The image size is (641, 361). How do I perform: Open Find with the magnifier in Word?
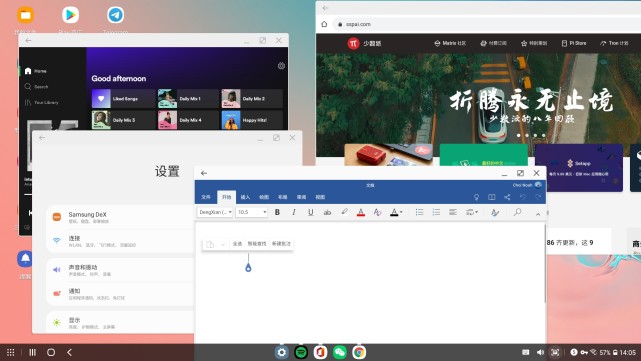[518, 212]
